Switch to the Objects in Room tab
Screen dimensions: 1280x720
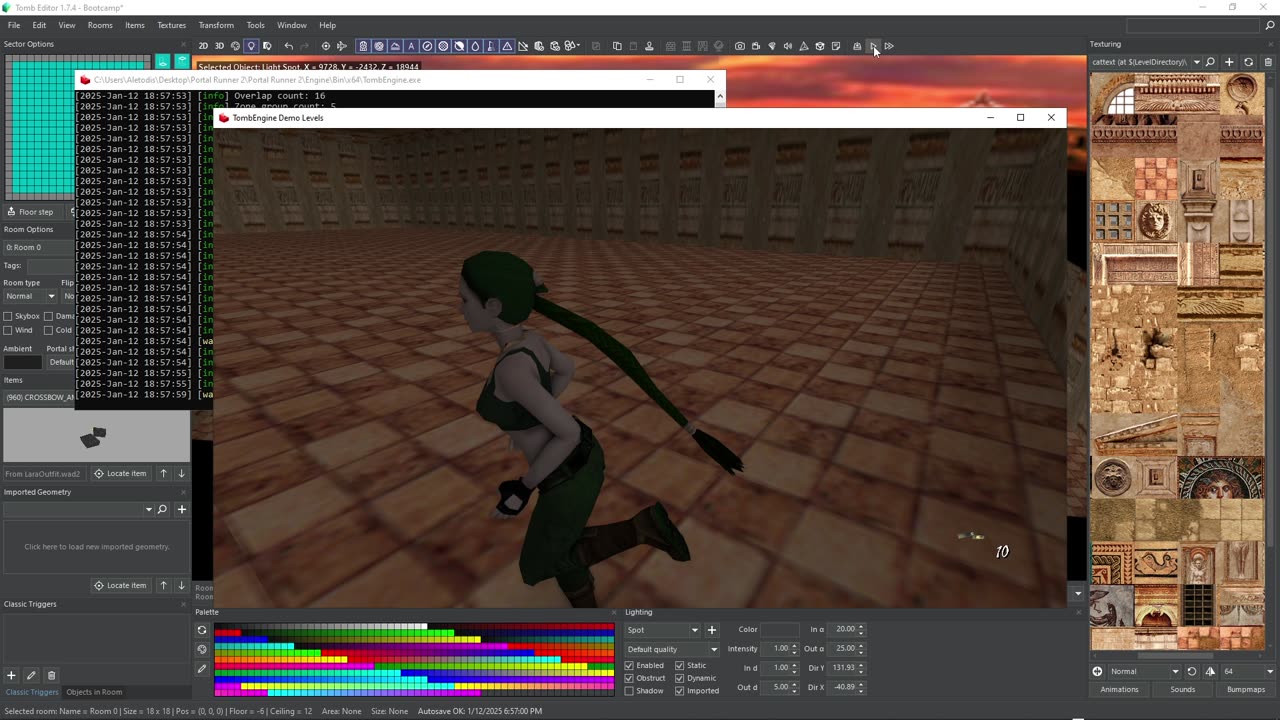(x=94, y=692)
